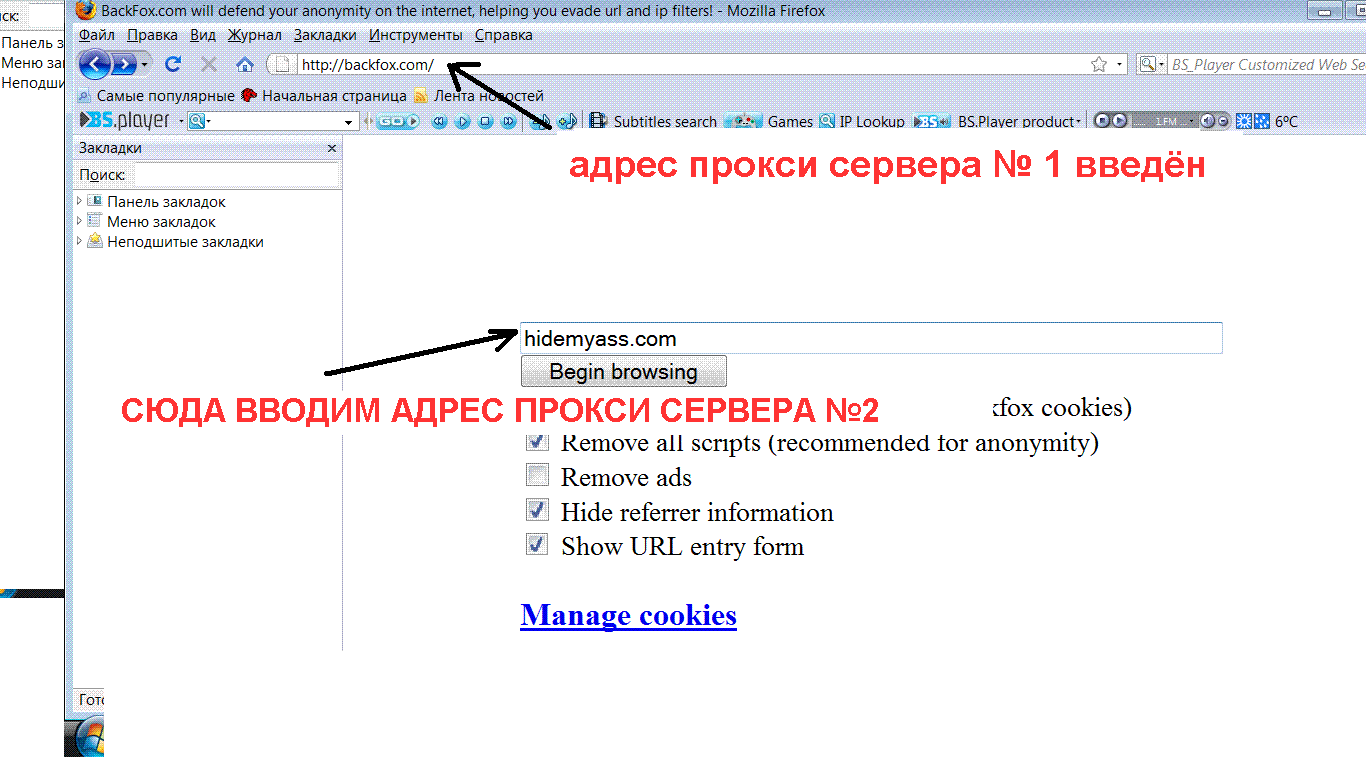Screen dimensions: 1366x768
Task: Click the BS.Player product logo icon
Action: pos(932,121)
